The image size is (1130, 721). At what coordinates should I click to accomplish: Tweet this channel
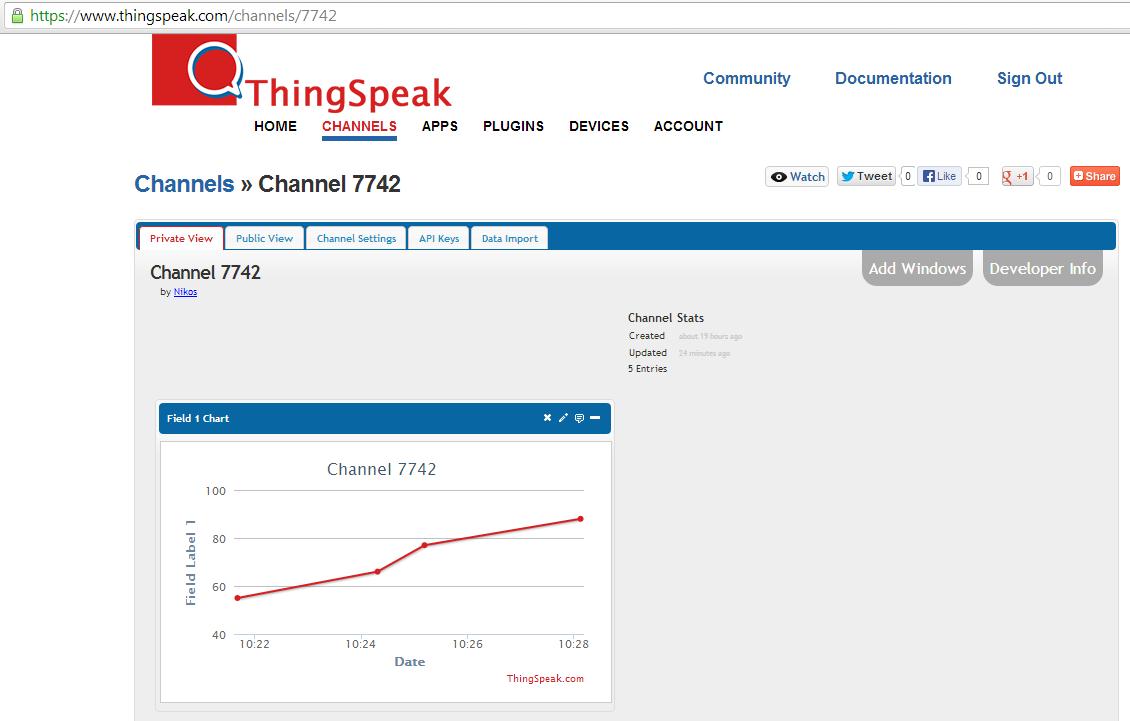866,176
